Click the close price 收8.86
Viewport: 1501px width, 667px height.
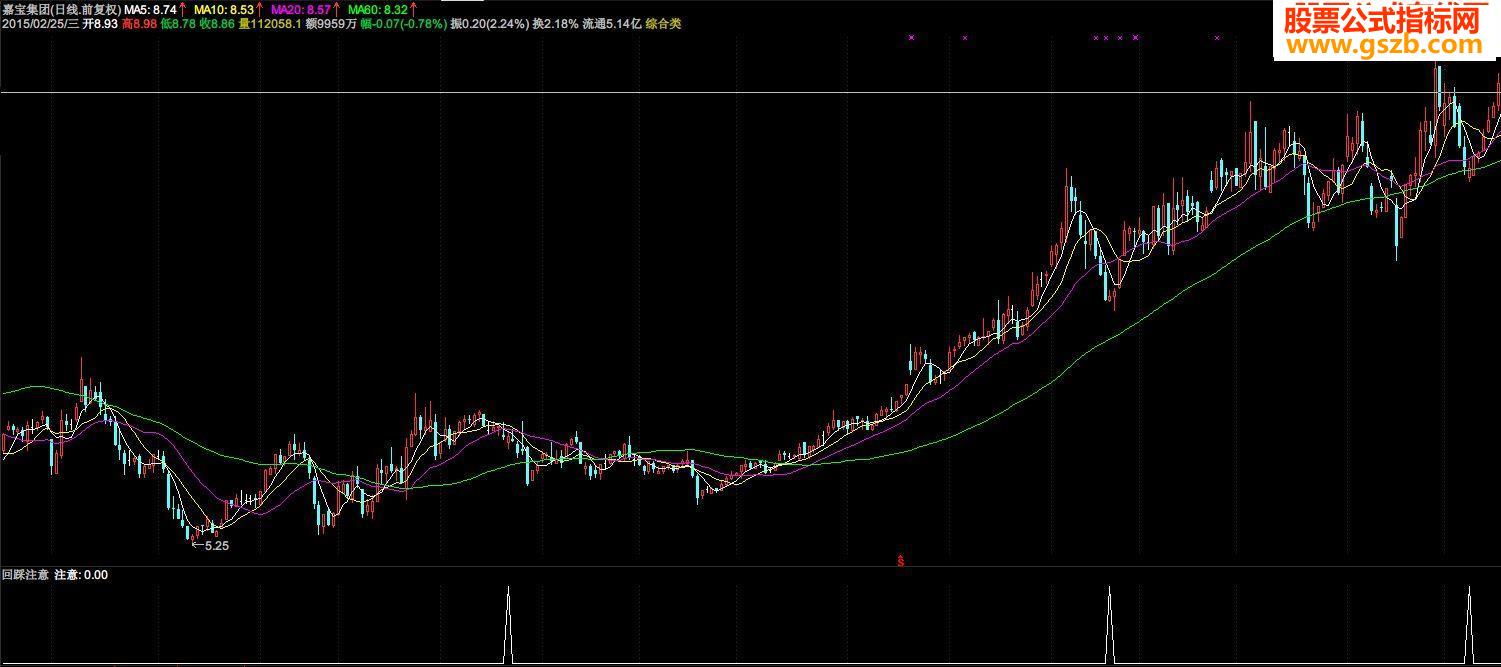217,23
